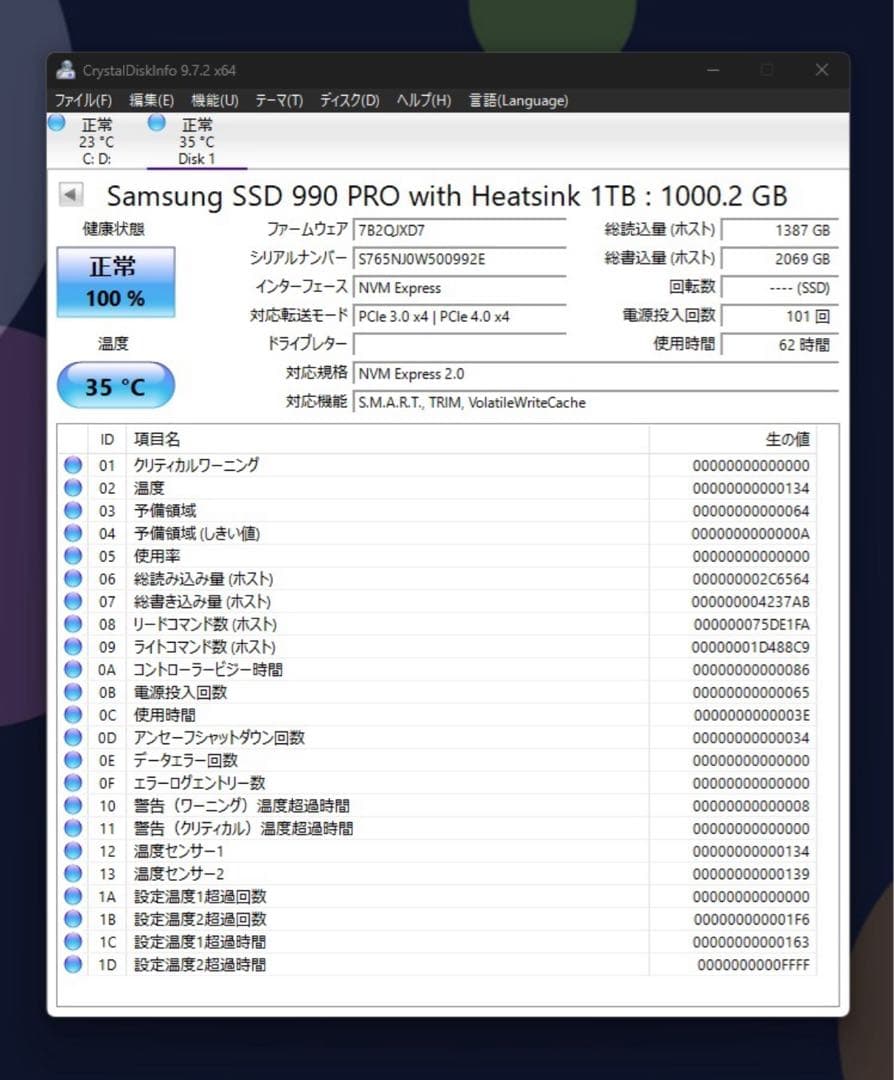Open the ディスク(D) menu
The height and width of the screenshot is (1080, 894).
(348, 100)
